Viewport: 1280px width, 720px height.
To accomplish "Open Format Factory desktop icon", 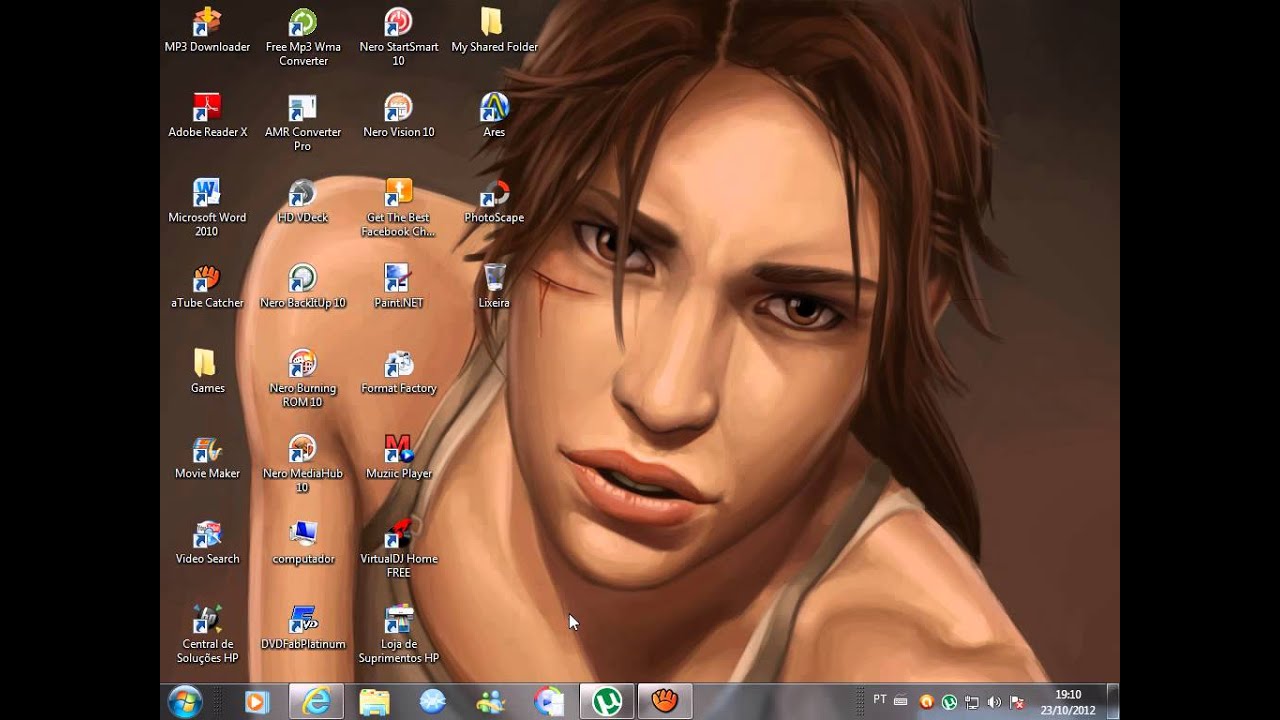I will coord(398,371).
